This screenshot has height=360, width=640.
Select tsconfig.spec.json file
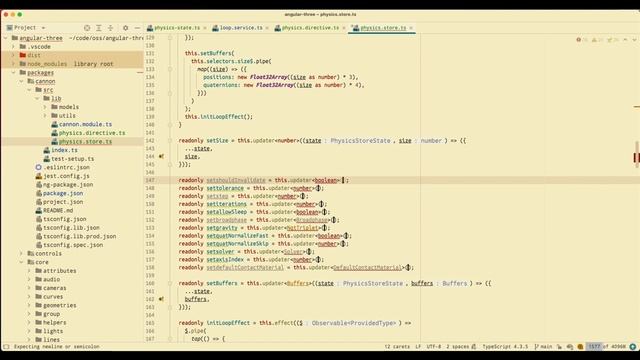point(73,245)
